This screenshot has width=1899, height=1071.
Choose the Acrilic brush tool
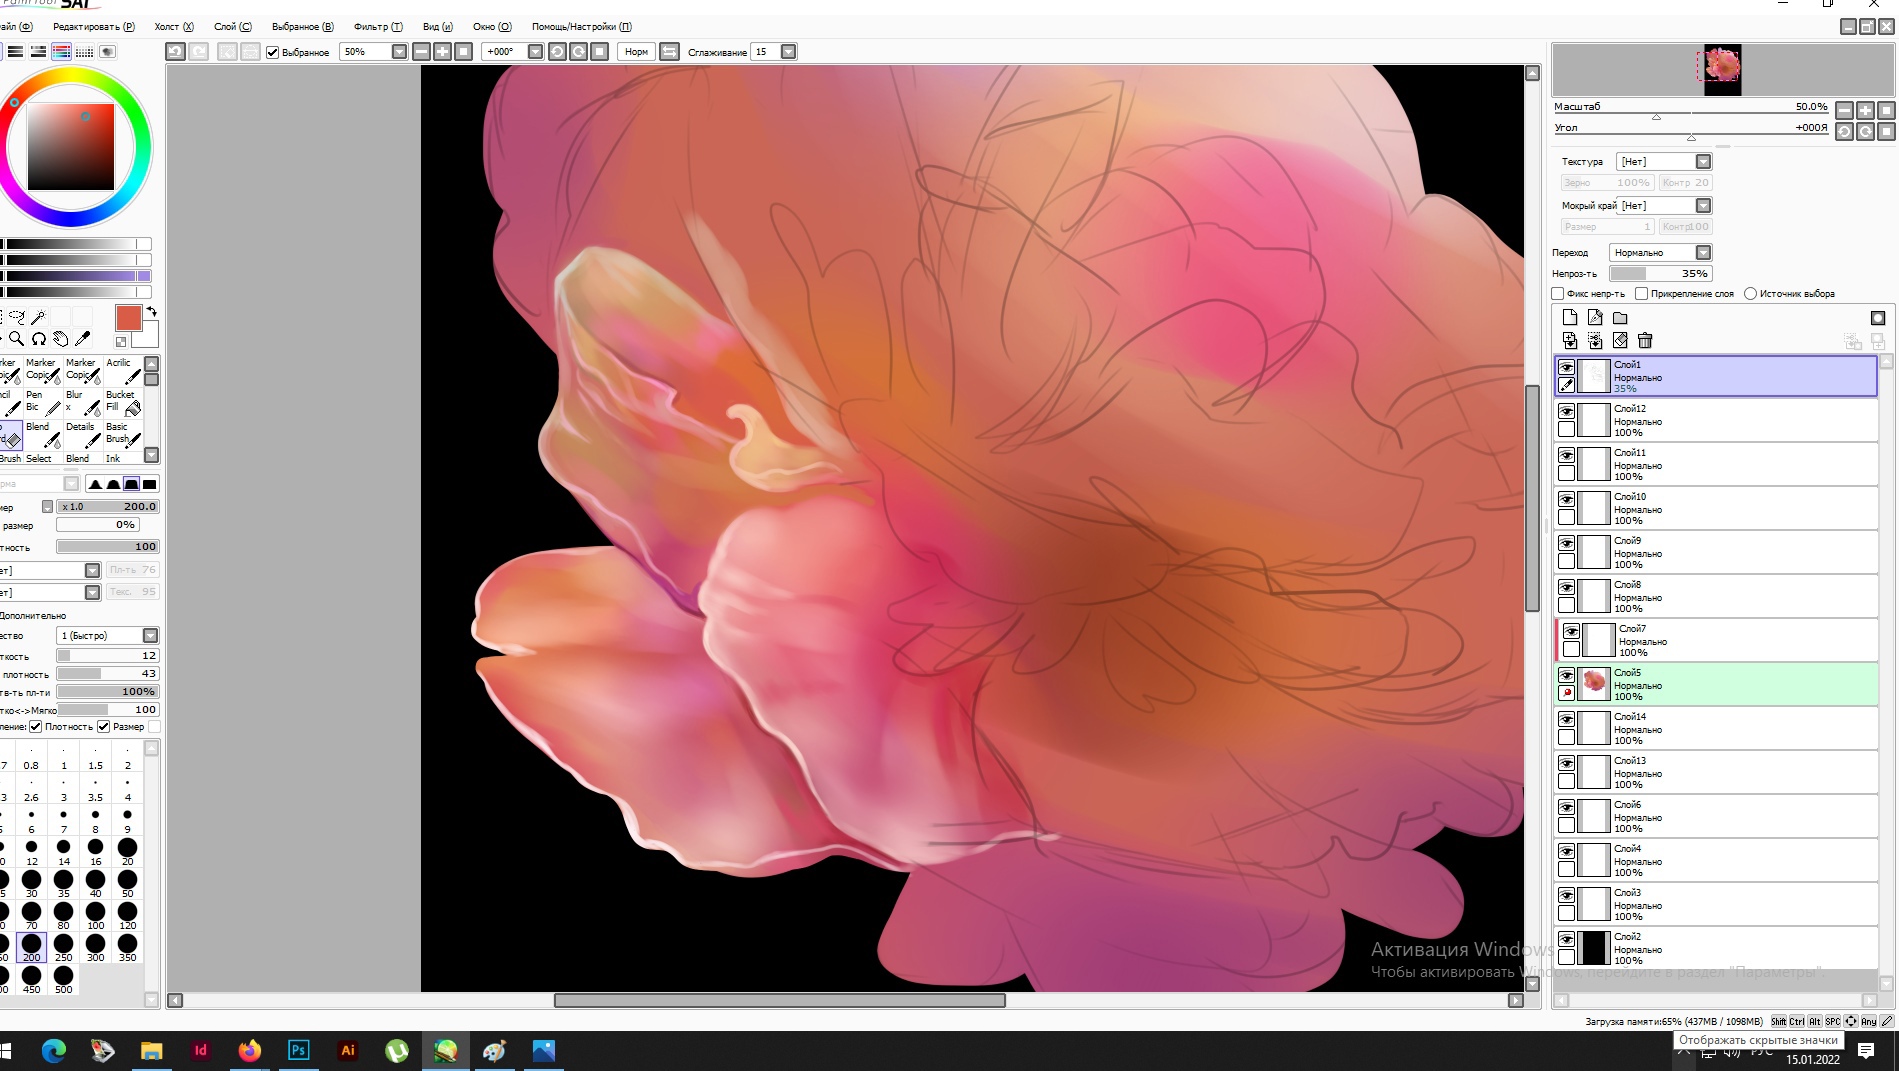pyautogui.click(x=124, y=371)
